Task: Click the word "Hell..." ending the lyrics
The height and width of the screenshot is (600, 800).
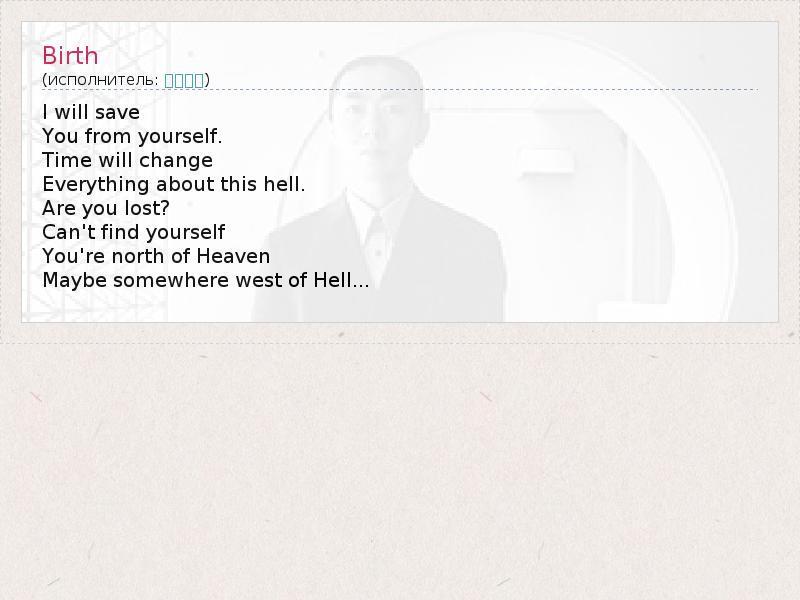Action: coord(341,280)
